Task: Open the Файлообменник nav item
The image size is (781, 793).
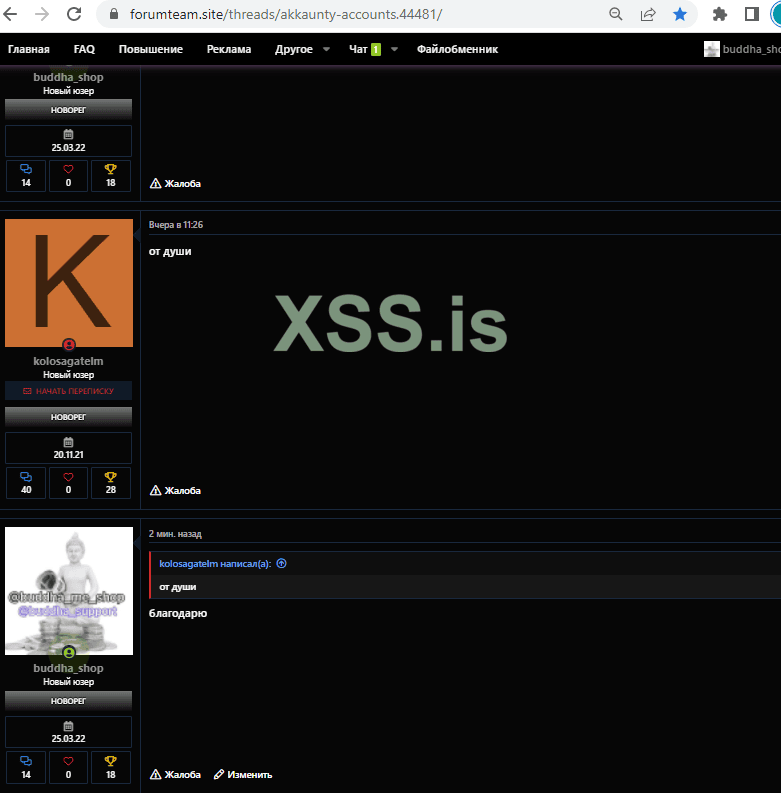Action: pos(457,49)
